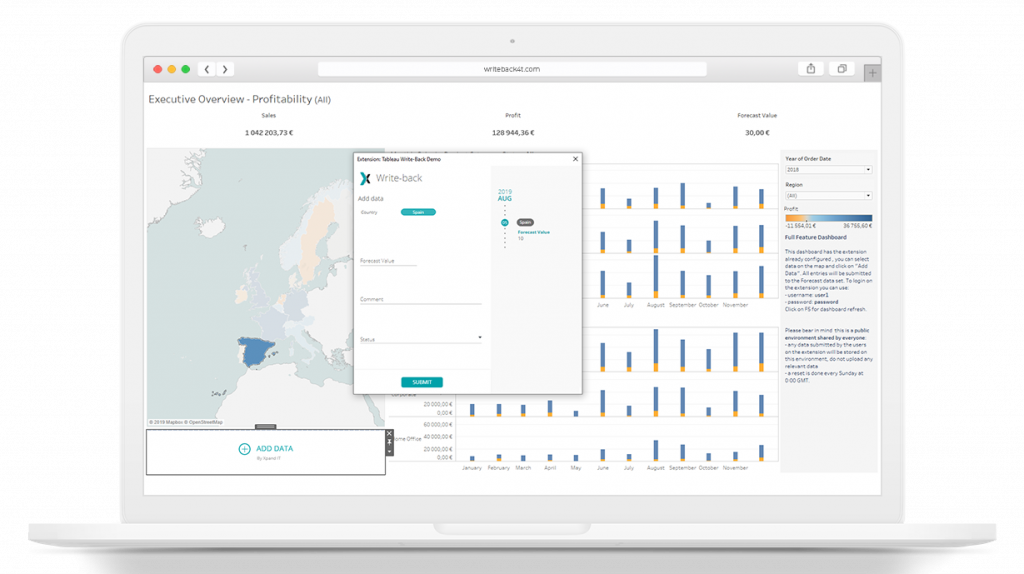
Task: Click the writeback4t.com address bar
Action: (512, 69)
